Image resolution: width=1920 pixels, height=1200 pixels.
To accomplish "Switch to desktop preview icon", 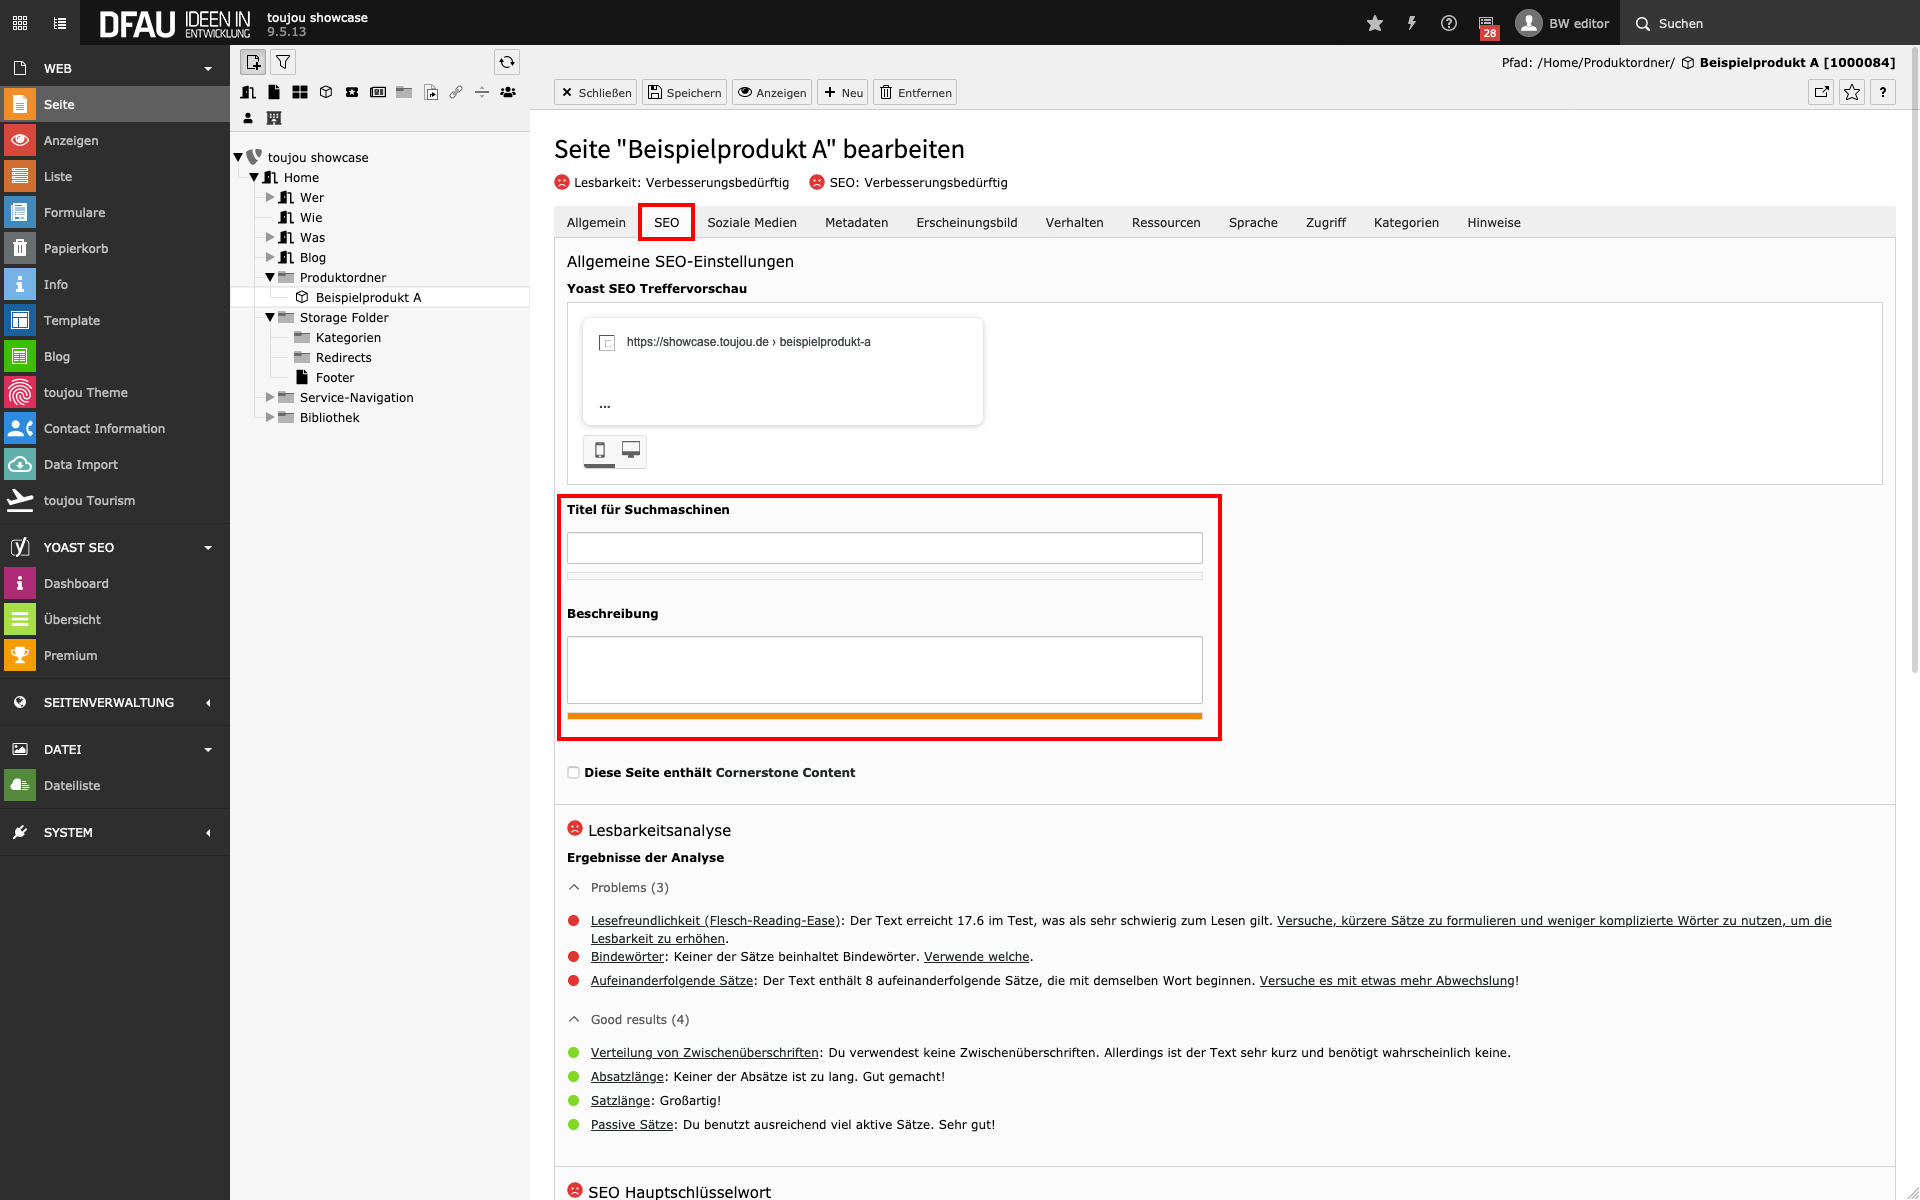I will [631, 450].
